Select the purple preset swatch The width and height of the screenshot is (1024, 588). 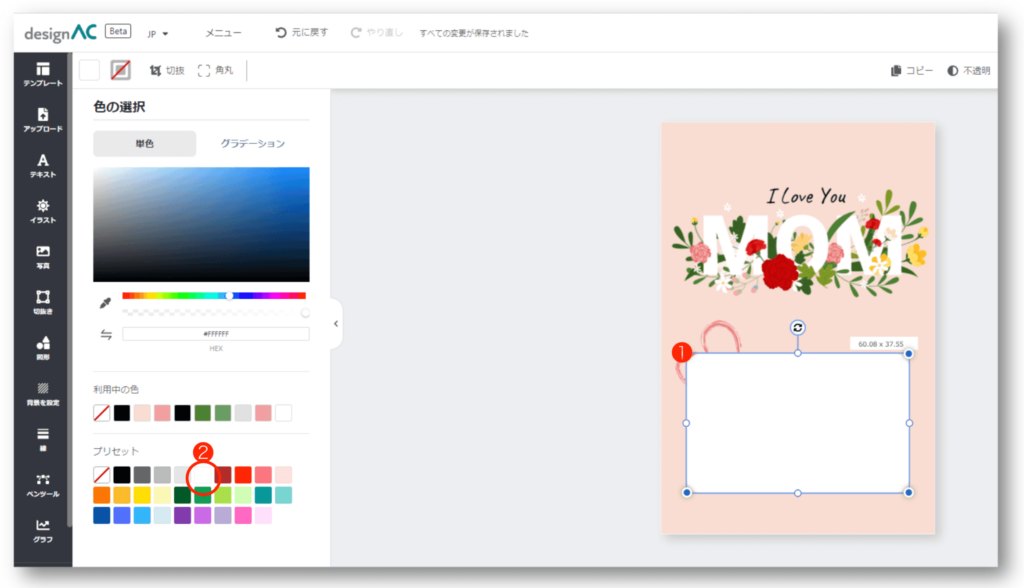click(x=182, y=515)
